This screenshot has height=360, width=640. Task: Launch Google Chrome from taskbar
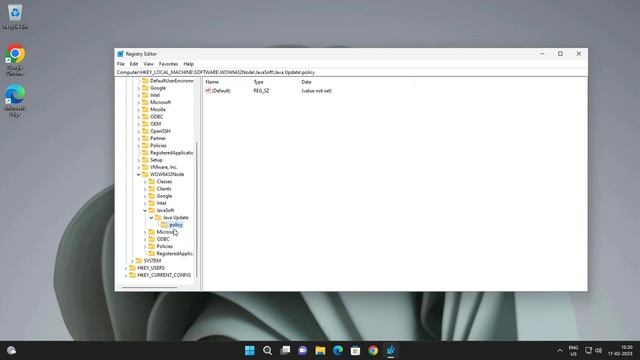pos(373,351)
